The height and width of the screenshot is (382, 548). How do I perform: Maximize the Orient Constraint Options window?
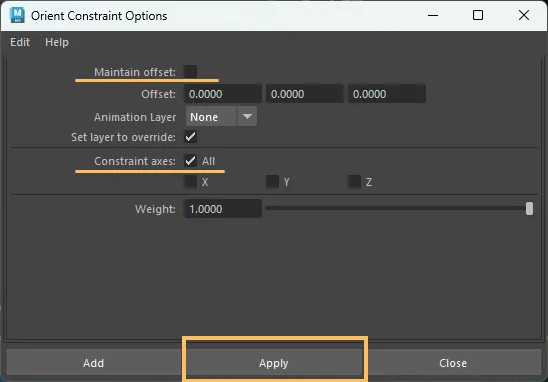point(478,15)
